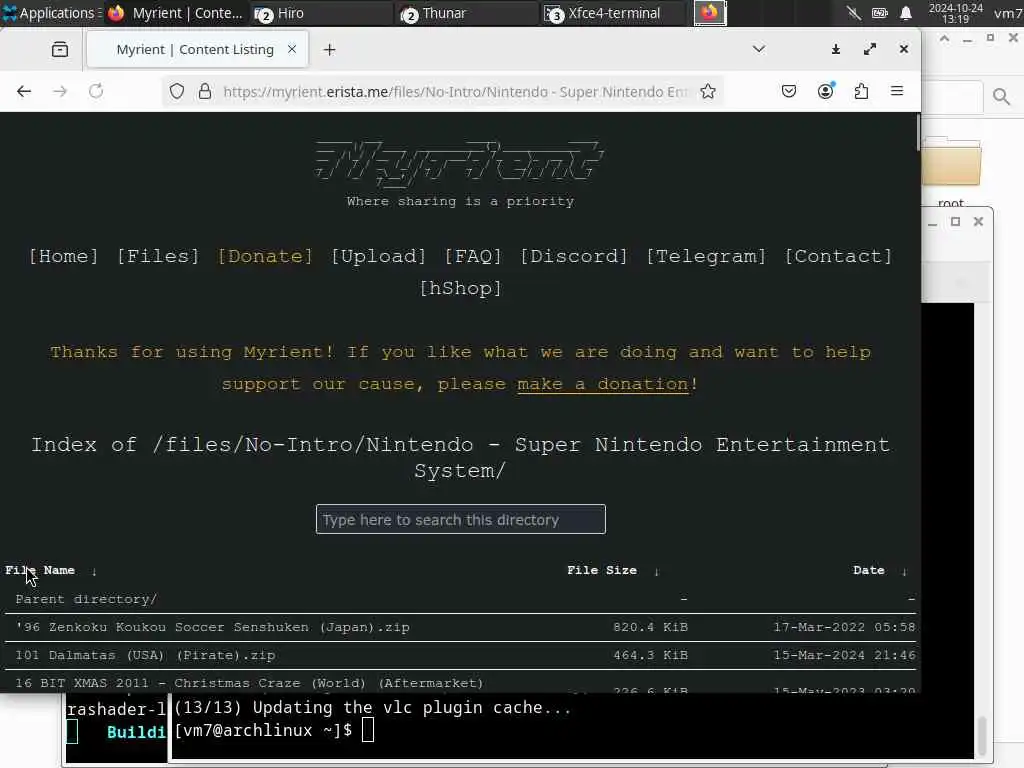Open the Applications menu in panel
The height and width of the screenshot is (768, 1024).
coord(51,12)
